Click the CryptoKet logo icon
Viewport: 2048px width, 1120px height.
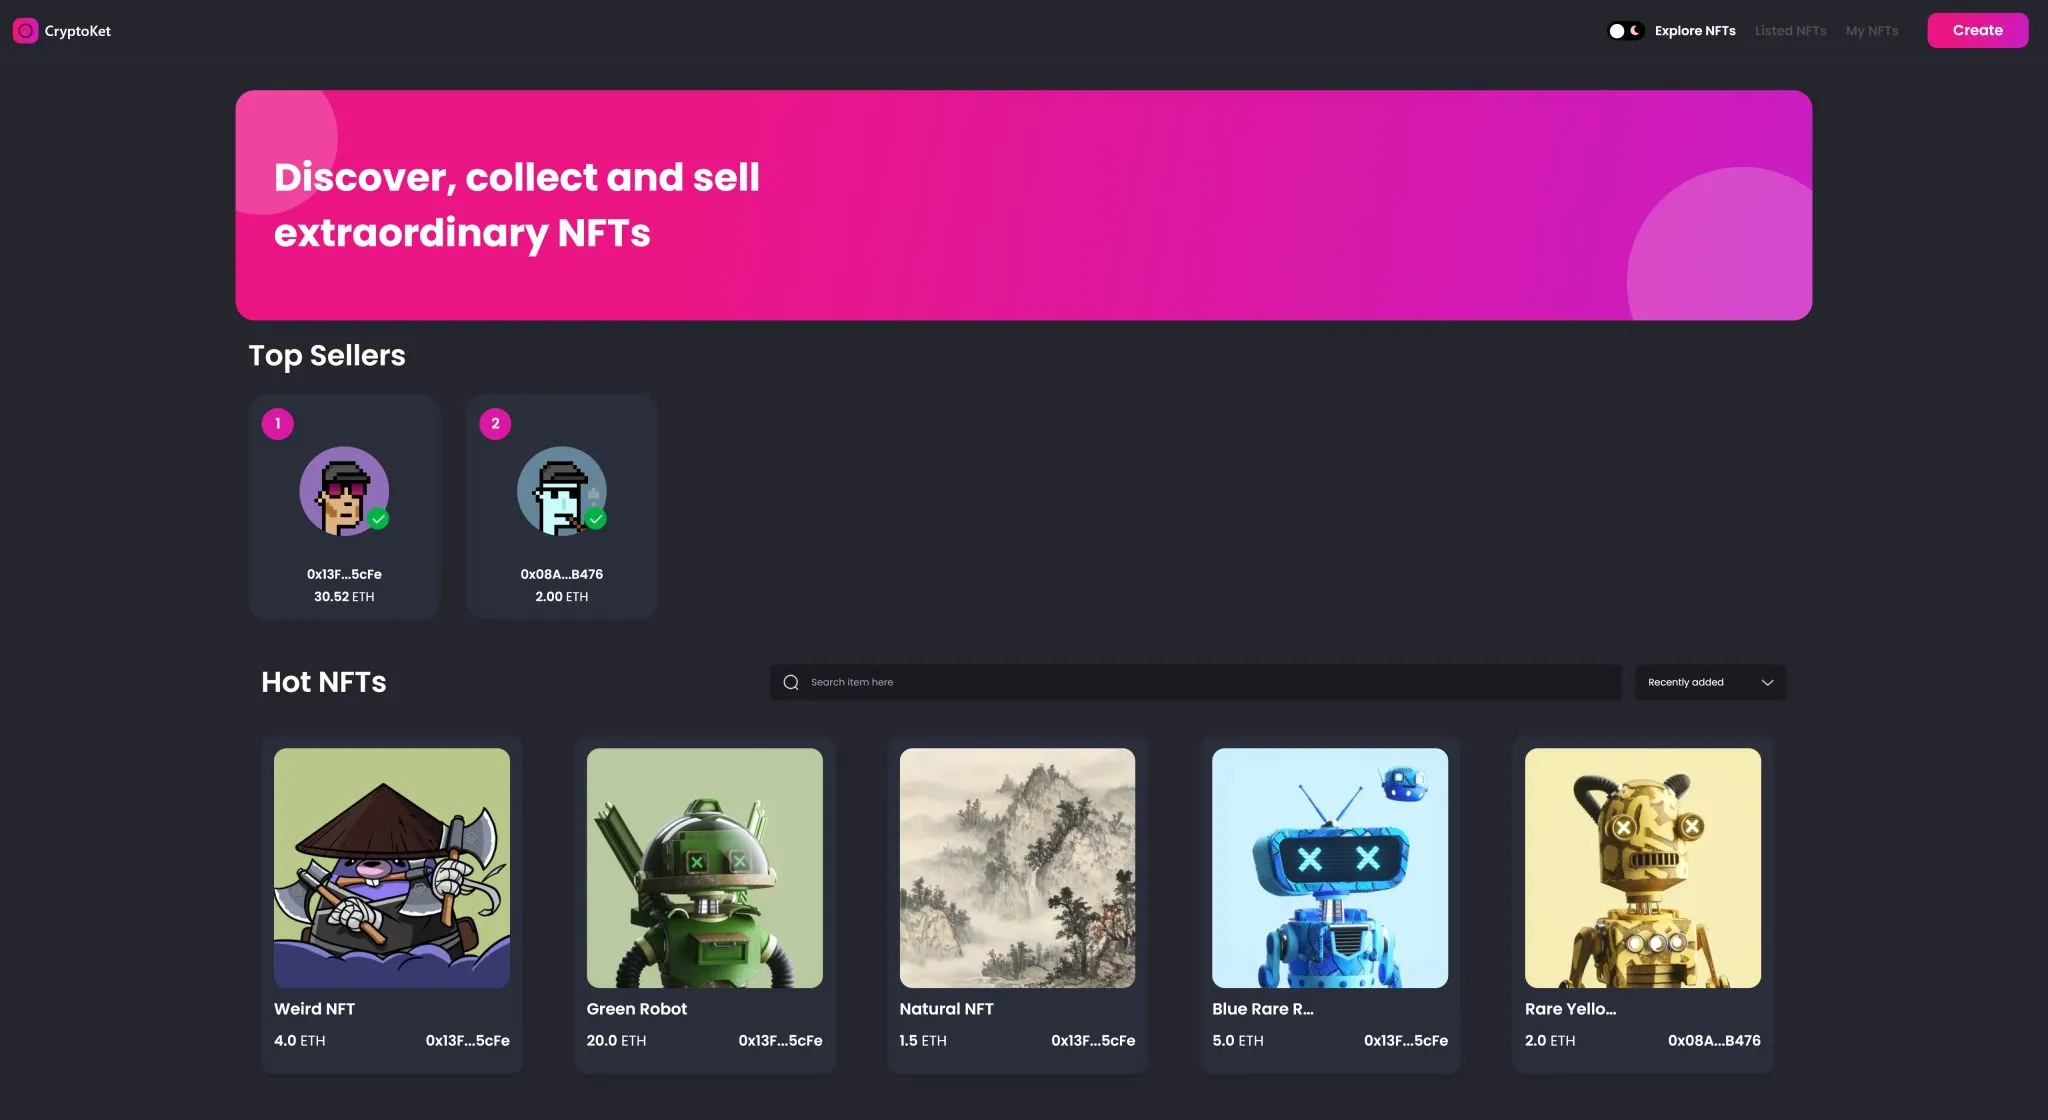tap(25, 31)
